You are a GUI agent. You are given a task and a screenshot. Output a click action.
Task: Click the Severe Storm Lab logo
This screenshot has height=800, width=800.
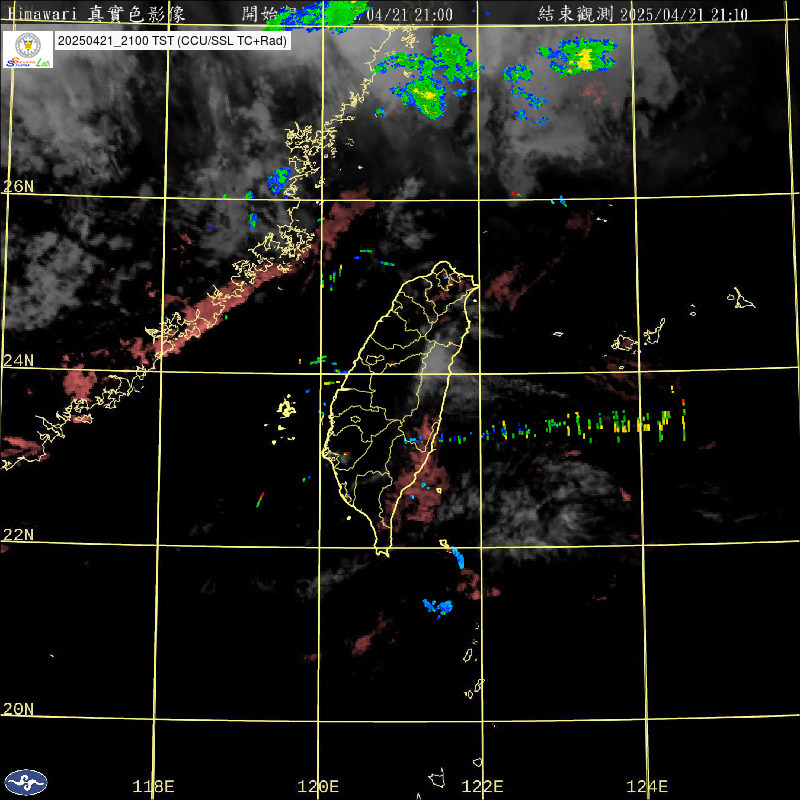[28, 49]
